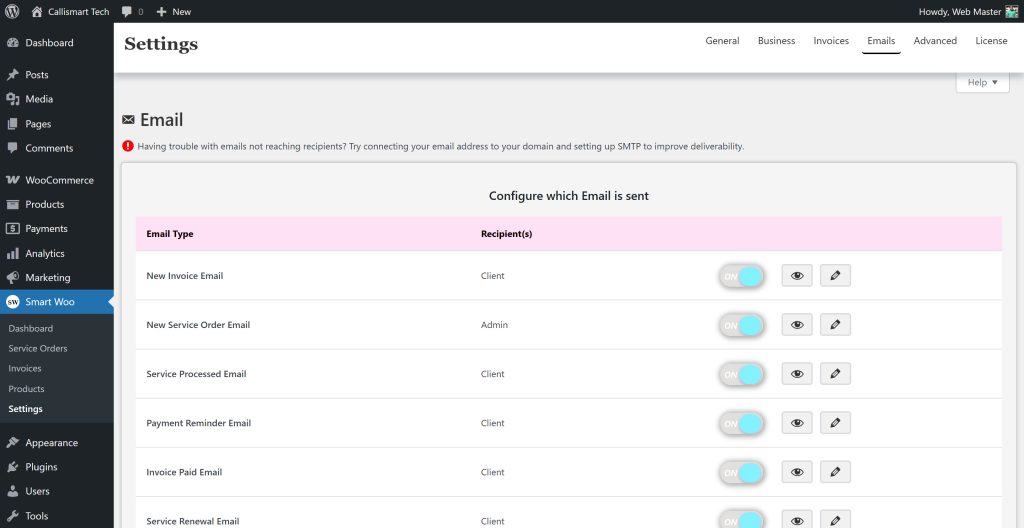Click the New content button in admin bar
The image size is (1024, 528).
click(174, 11)
